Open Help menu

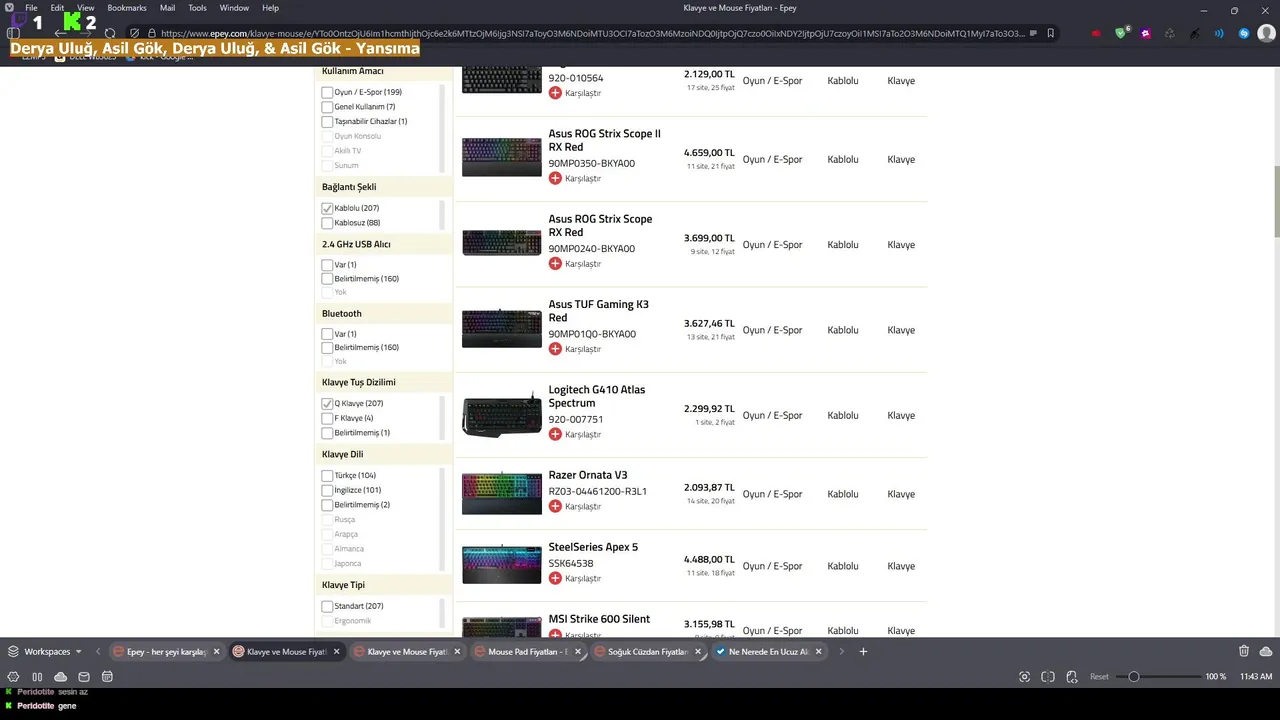coord(270,8)
